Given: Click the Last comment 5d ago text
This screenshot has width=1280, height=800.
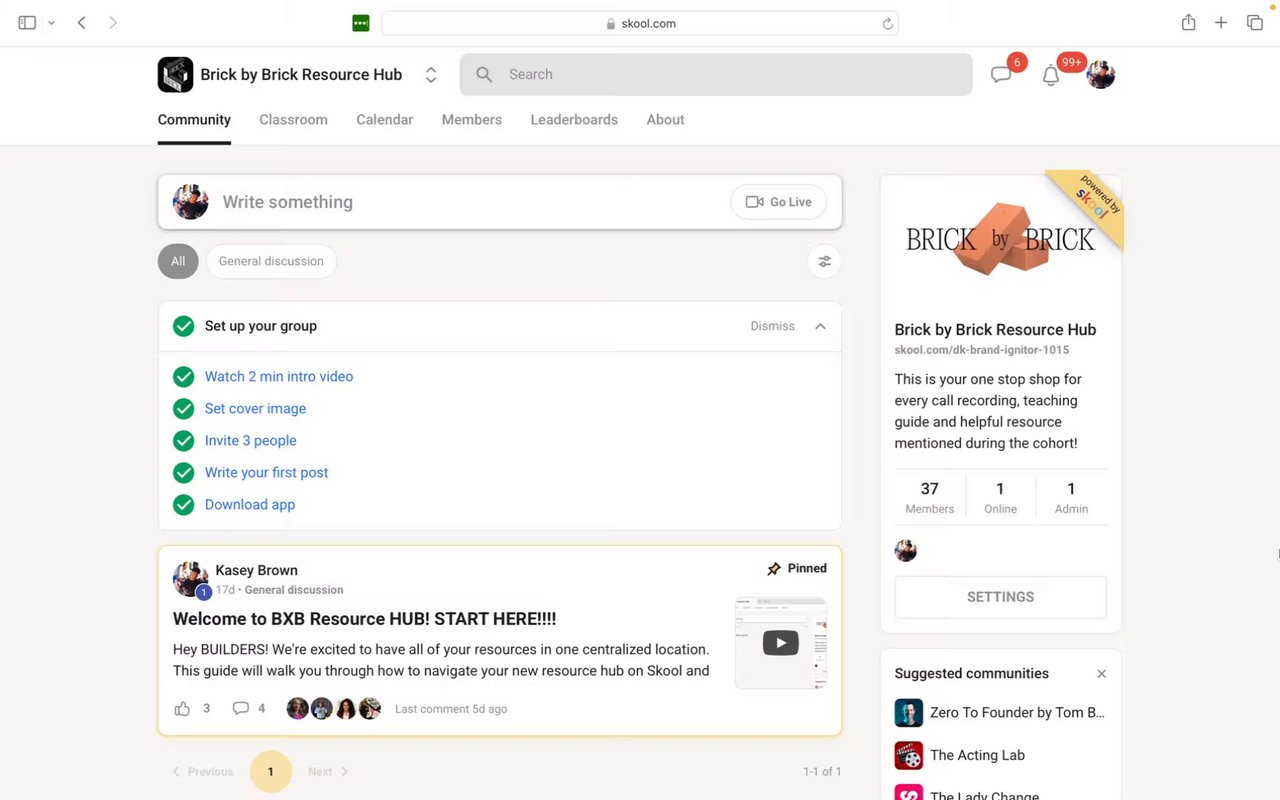Looking at the screenshot, I should pyautogui.click(x=451, y=709).
